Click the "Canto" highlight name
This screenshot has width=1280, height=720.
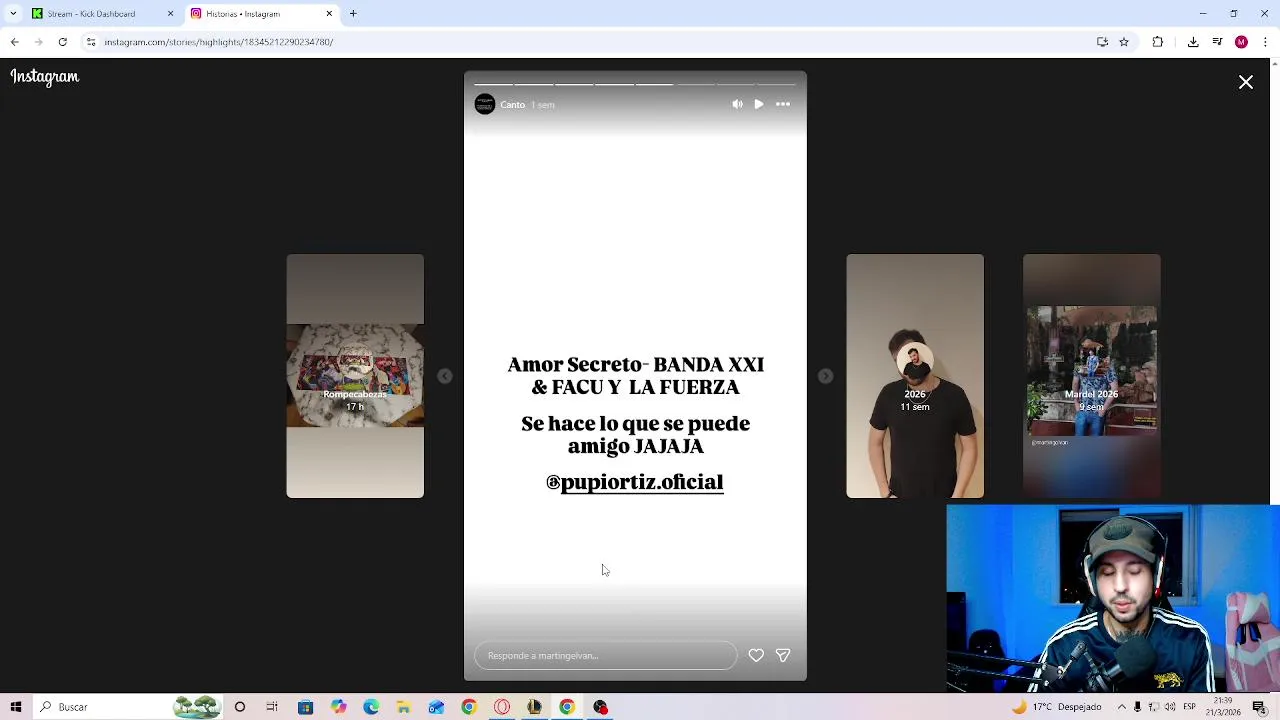pyautogui.click(x=512, y=104)
